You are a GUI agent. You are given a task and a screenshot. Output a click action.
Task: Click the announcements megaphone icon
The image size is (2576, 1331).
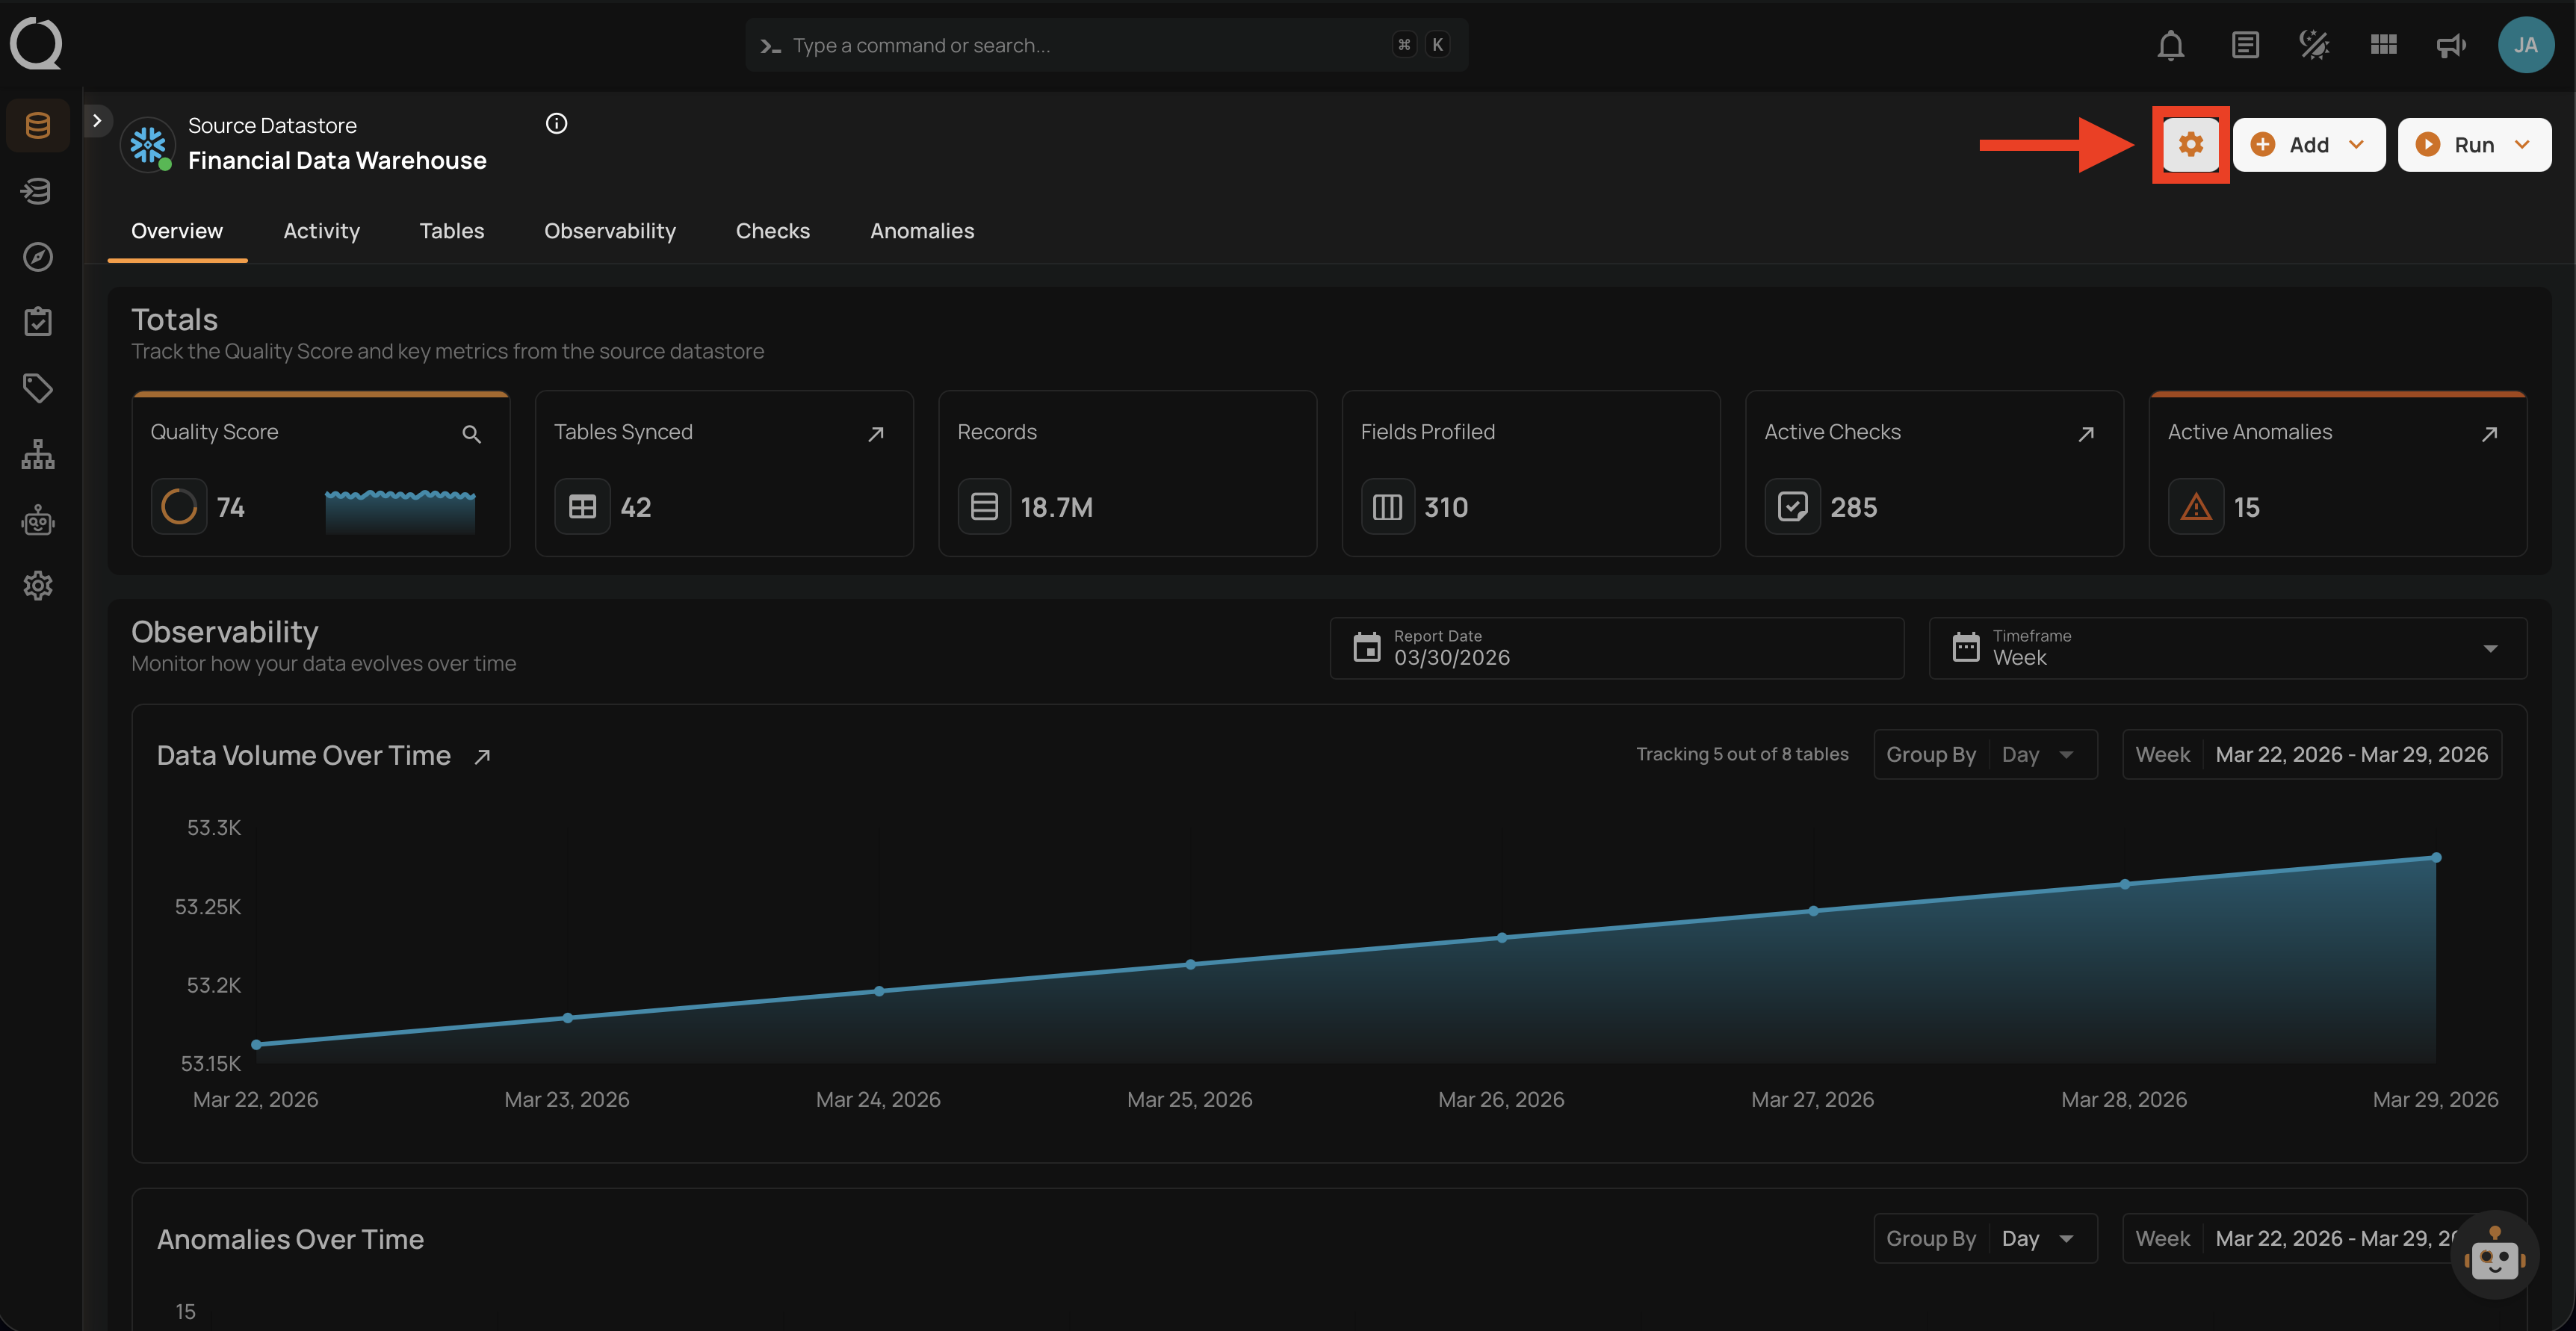click(x=2450, y=45)
